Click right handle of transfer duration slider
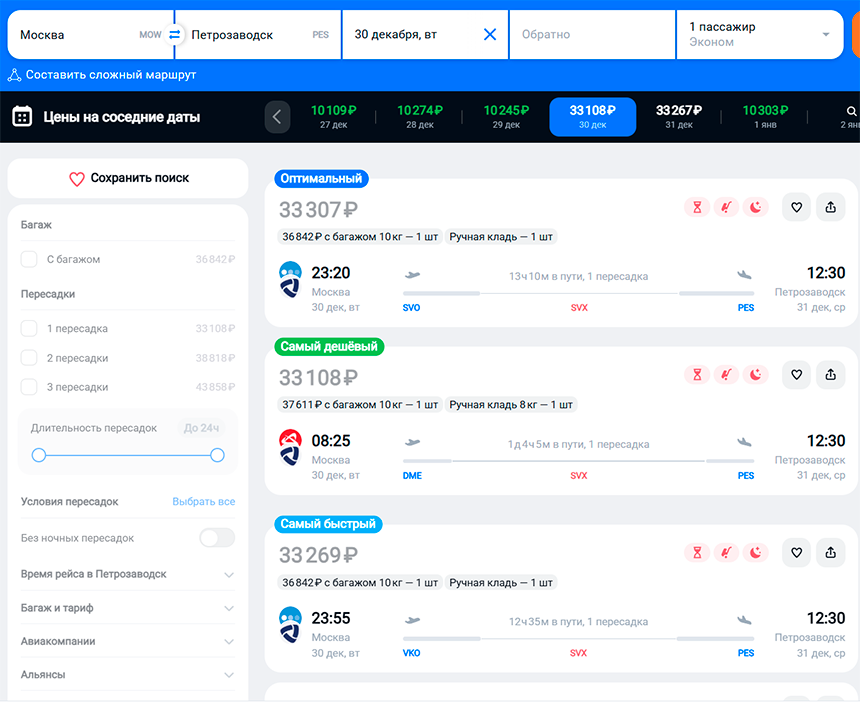 coord(217,455)
